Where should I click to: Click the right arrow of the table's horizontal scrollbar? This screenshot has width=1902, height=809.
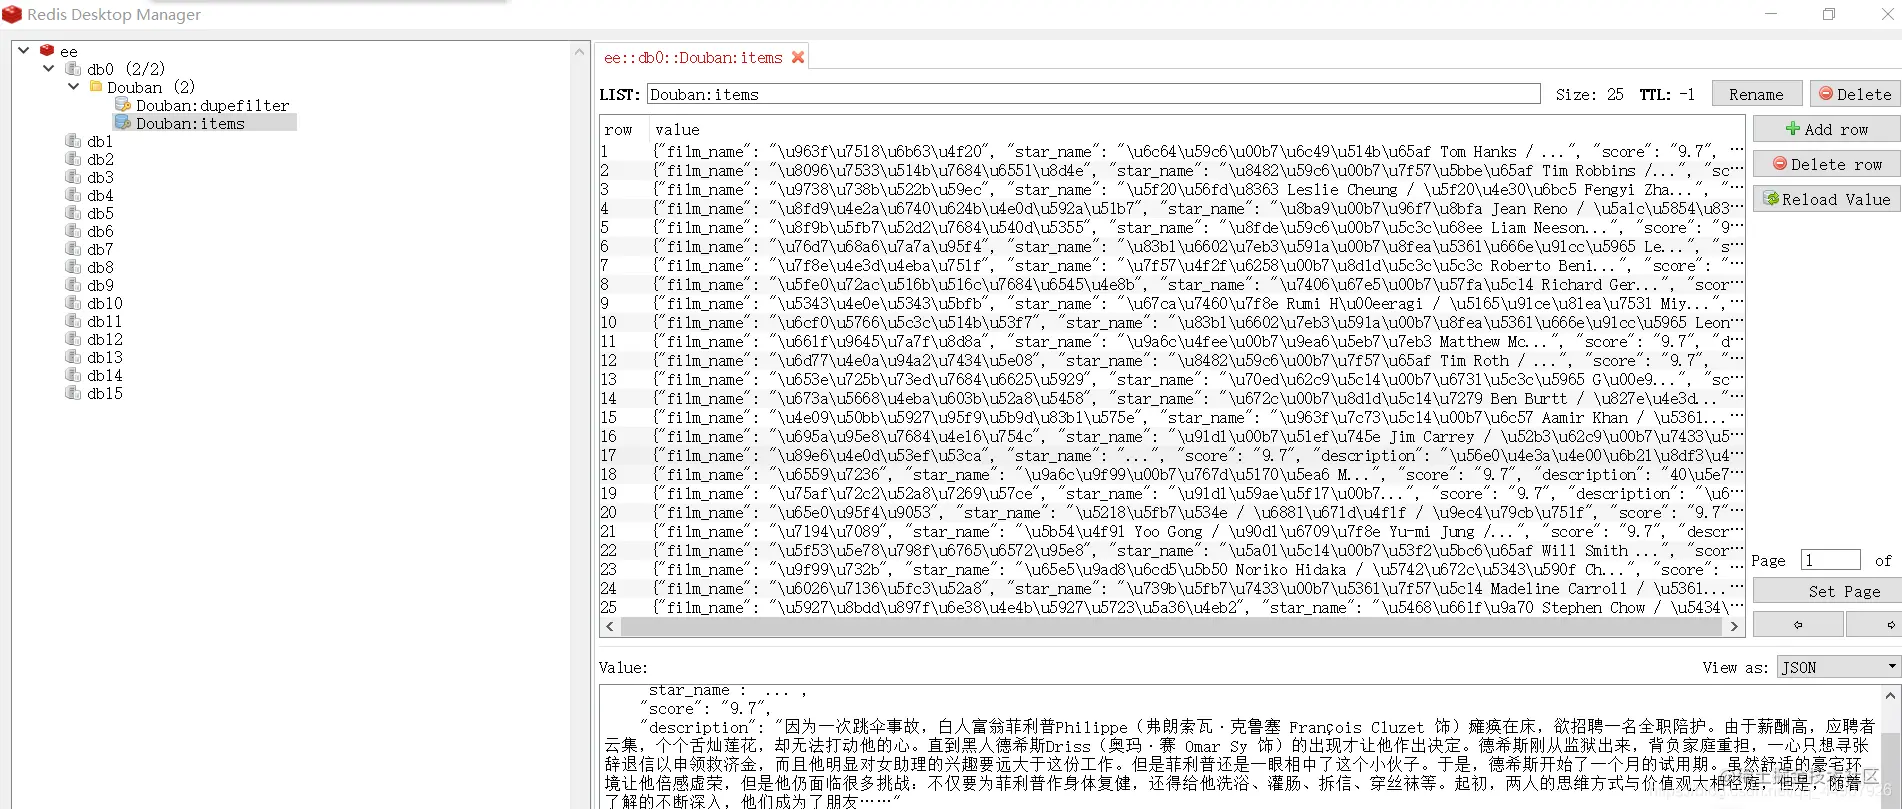pyautogui.click(x=1735, y=626)
